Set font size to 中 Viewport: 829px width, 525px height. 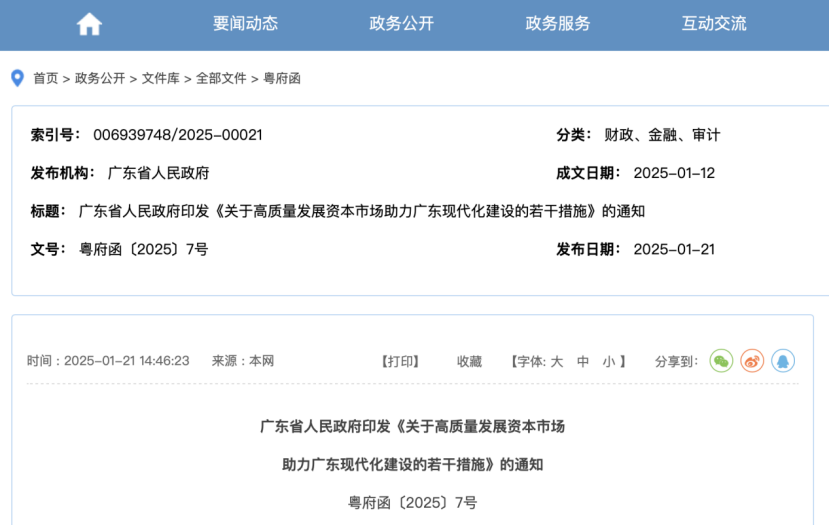(583, 361)
